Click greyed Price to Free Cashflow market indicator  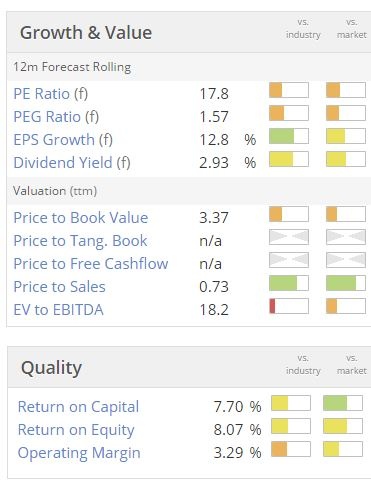(346, 260)
